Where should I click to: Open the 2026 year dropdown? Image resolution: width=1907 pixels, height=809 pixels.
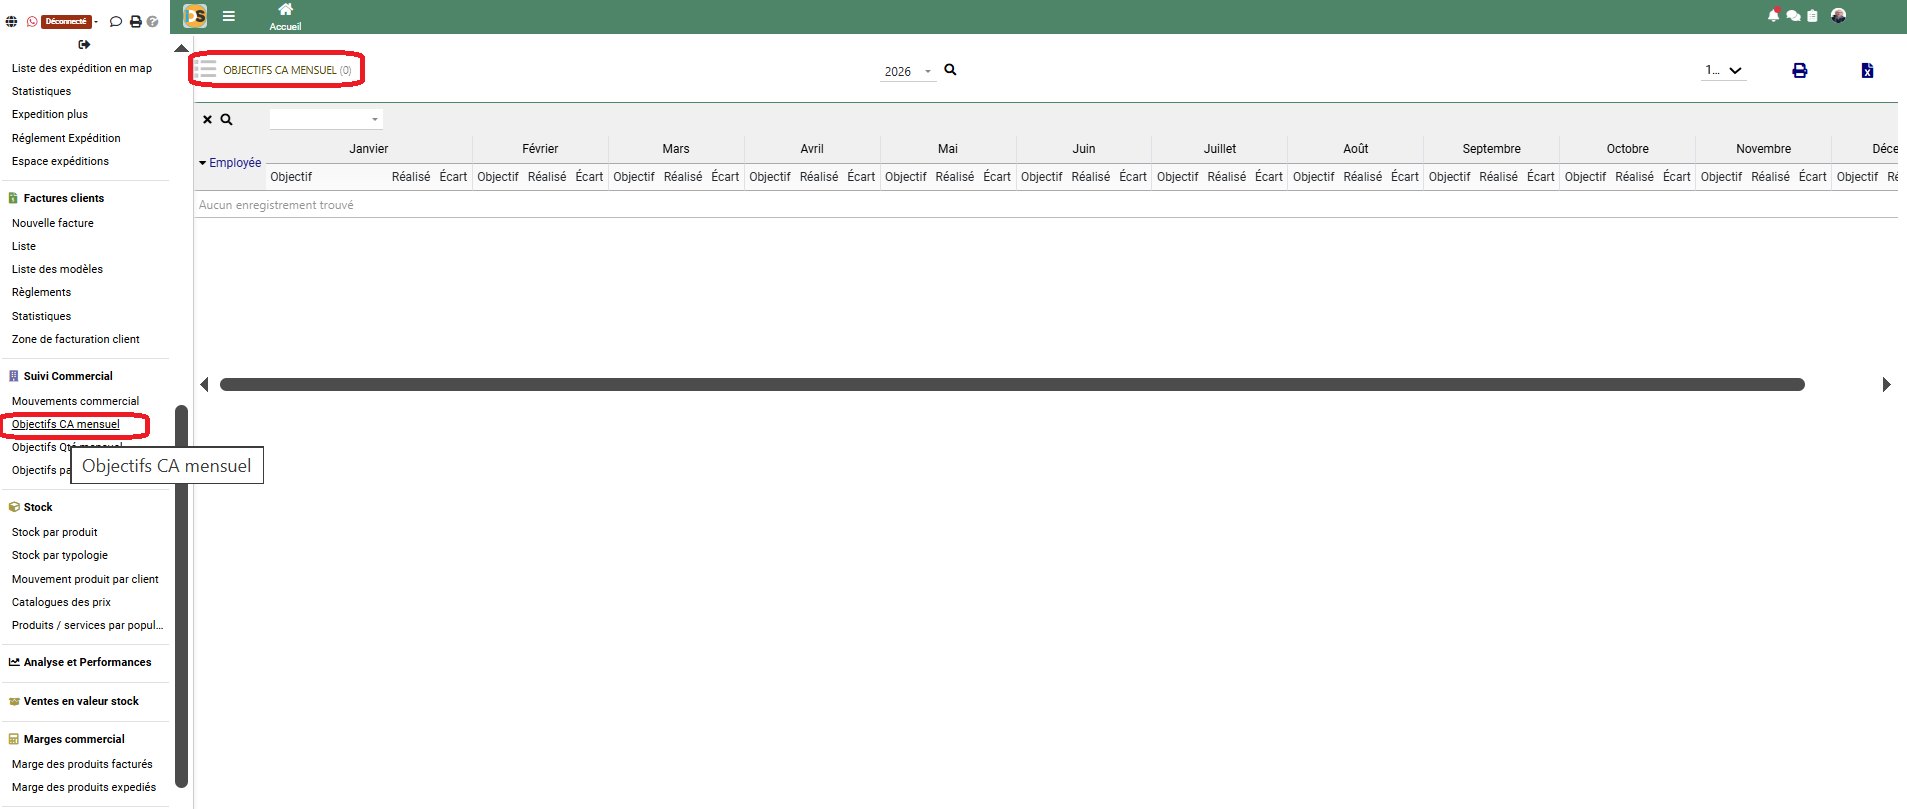[x=907, y=71]
